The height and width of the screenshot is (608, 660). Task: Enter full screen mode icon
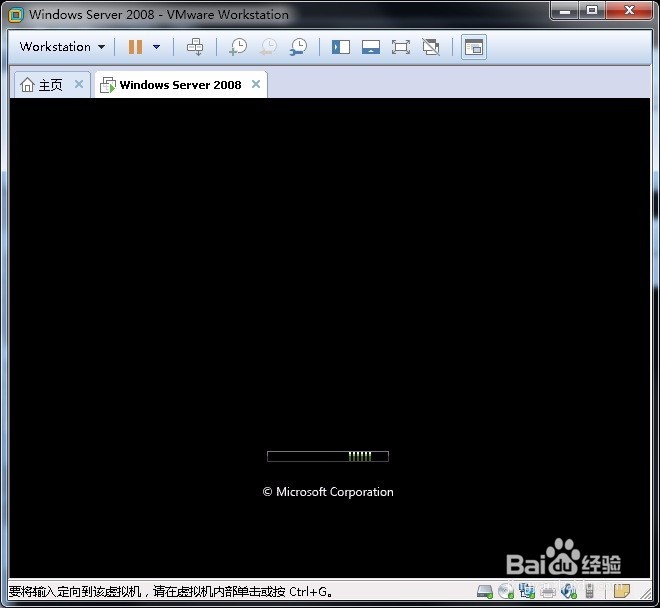point(401,47)
